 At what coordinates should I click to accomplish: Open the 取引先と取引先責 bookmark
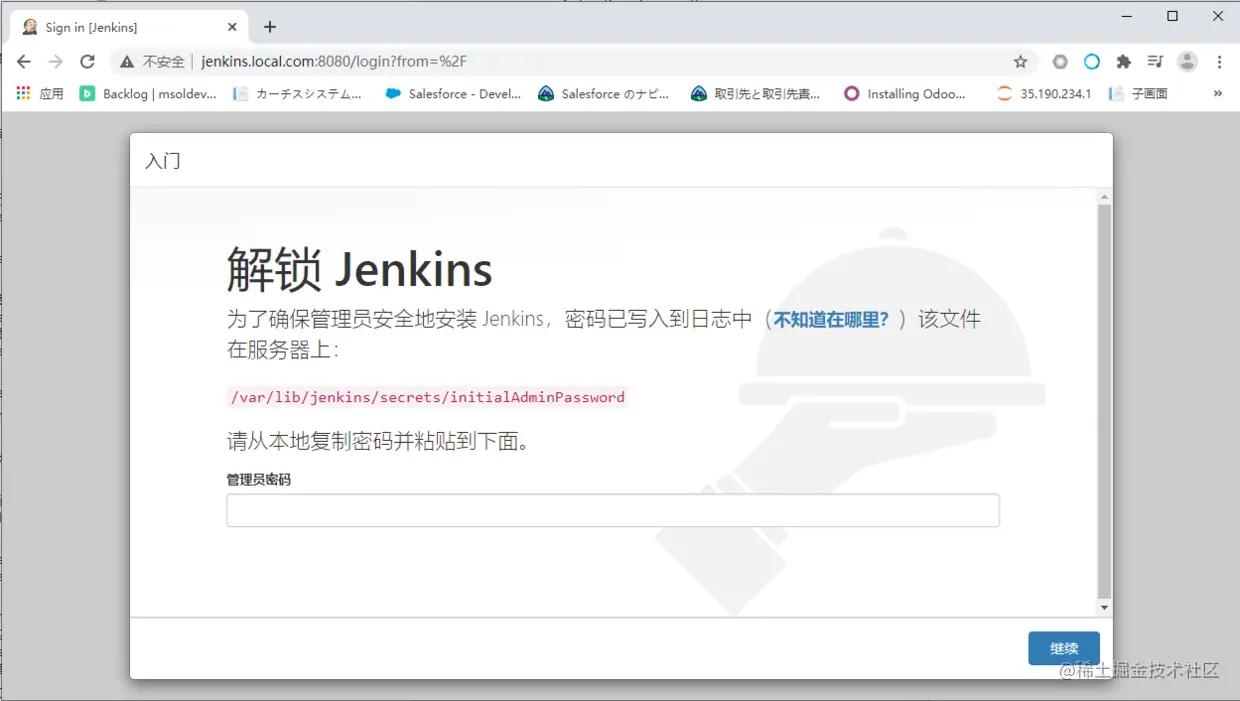[756, 94]
